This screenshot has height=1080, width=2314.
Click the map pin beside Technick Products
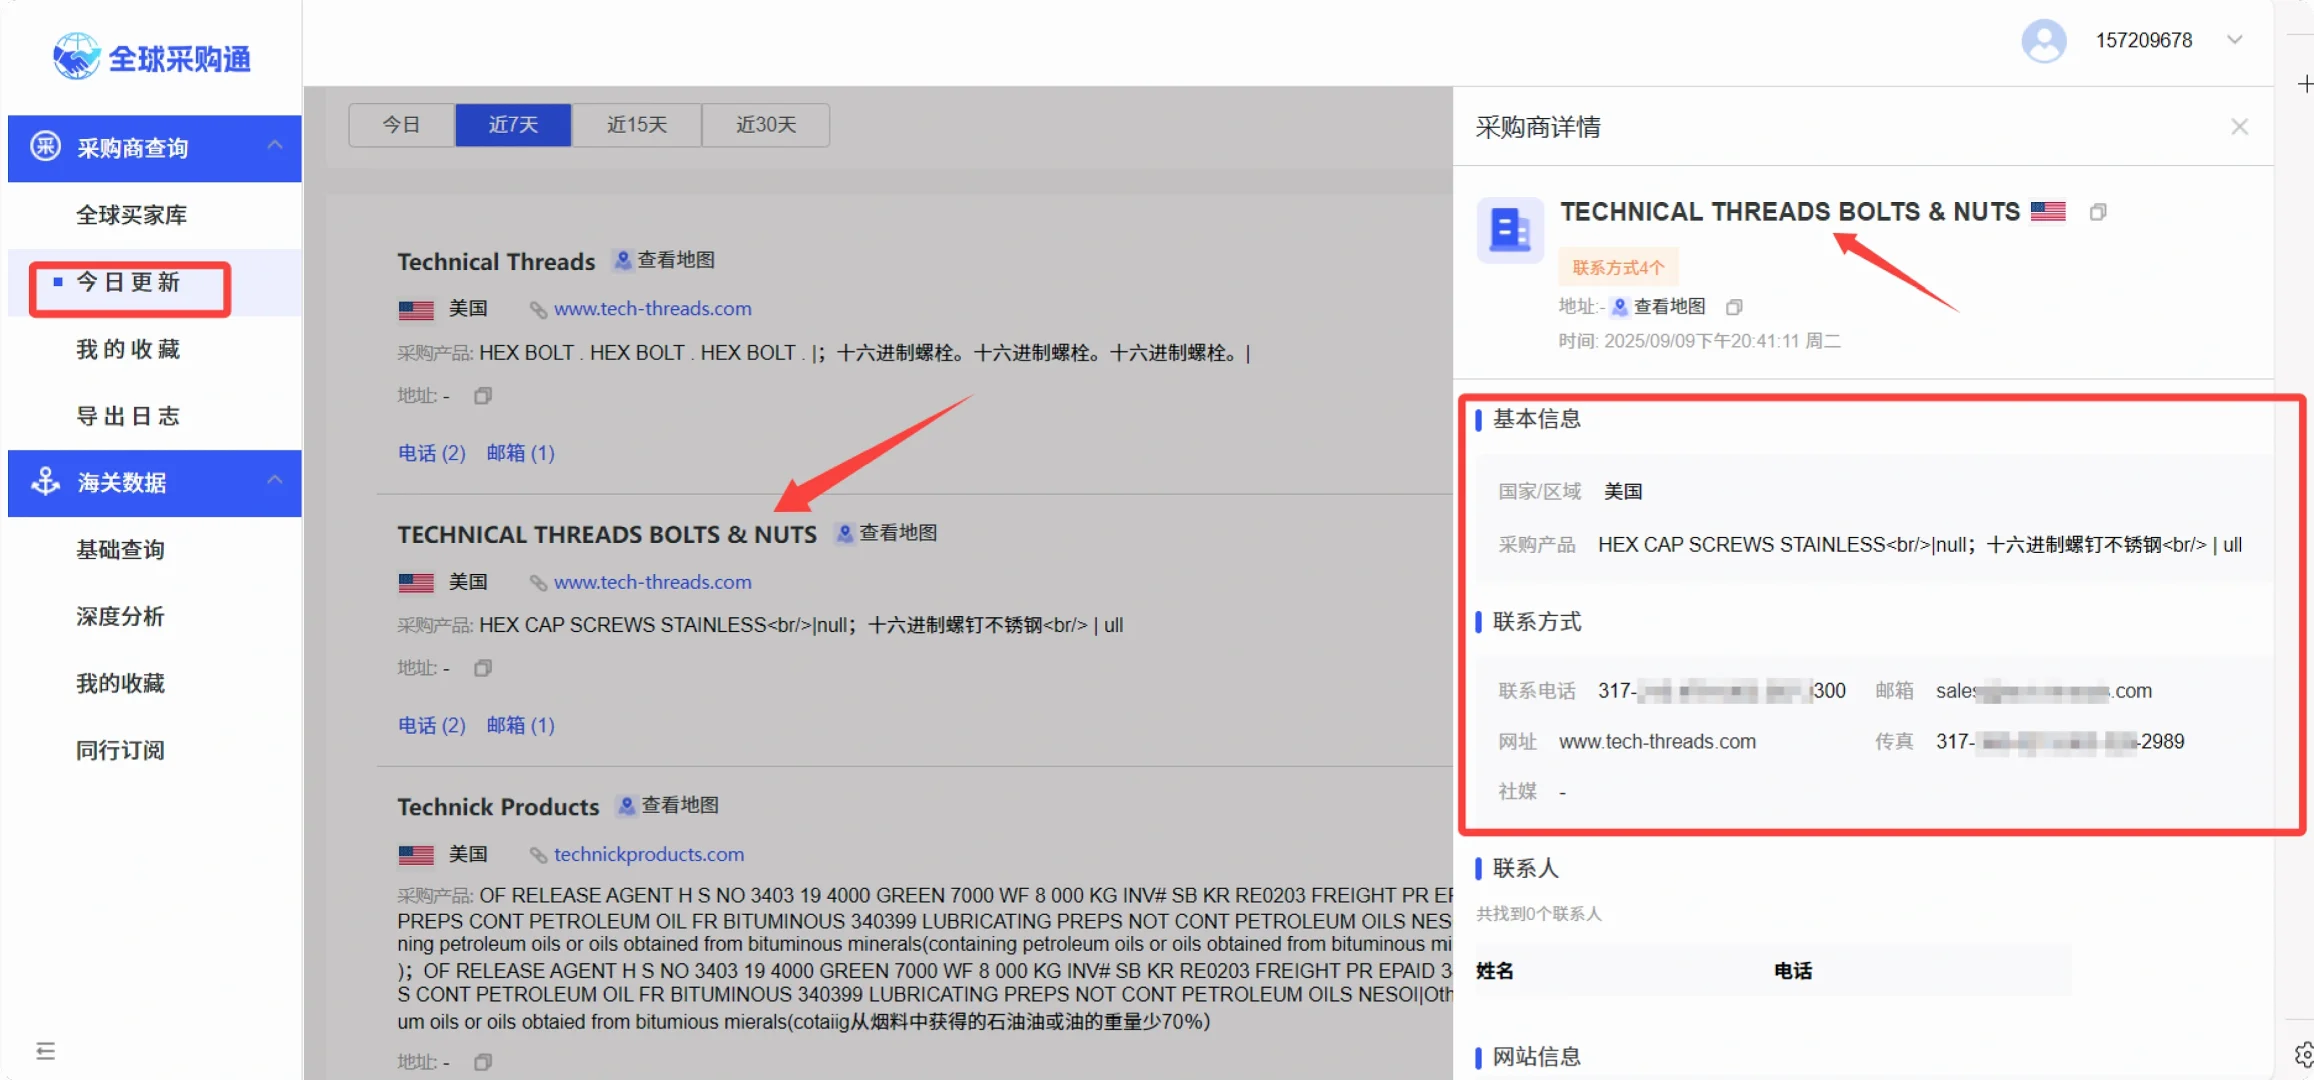(627, 806)
